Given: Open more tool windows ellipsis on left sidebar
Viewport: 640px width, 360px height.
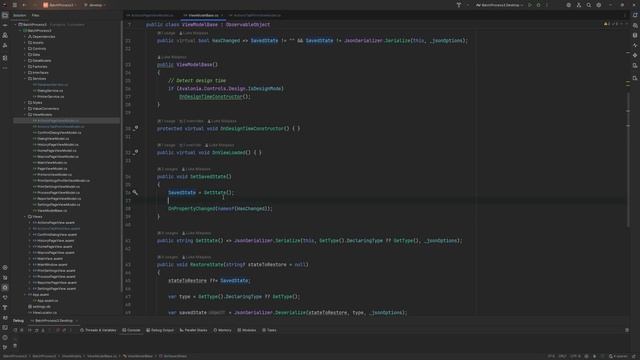Looking at the screenshot, I should pos(5,68).
